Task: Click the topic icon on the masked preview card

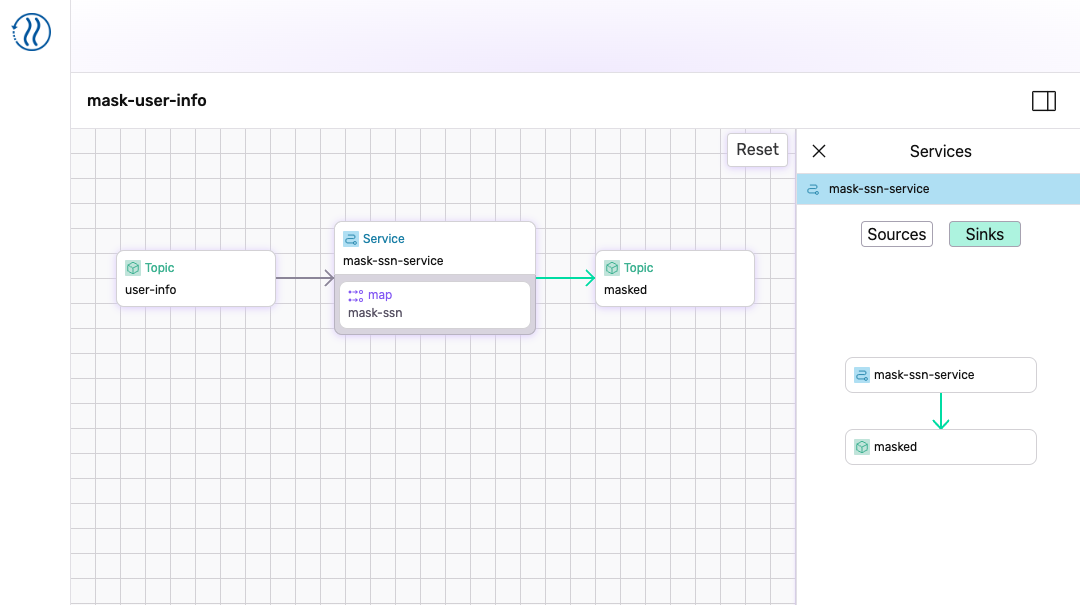Action: [x=861, y=447]
